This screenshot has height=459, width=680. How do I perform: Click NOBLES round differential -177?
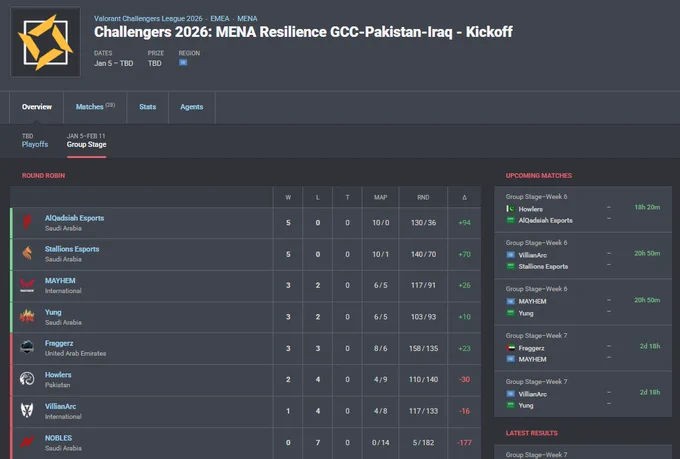[x=464, y=443]
